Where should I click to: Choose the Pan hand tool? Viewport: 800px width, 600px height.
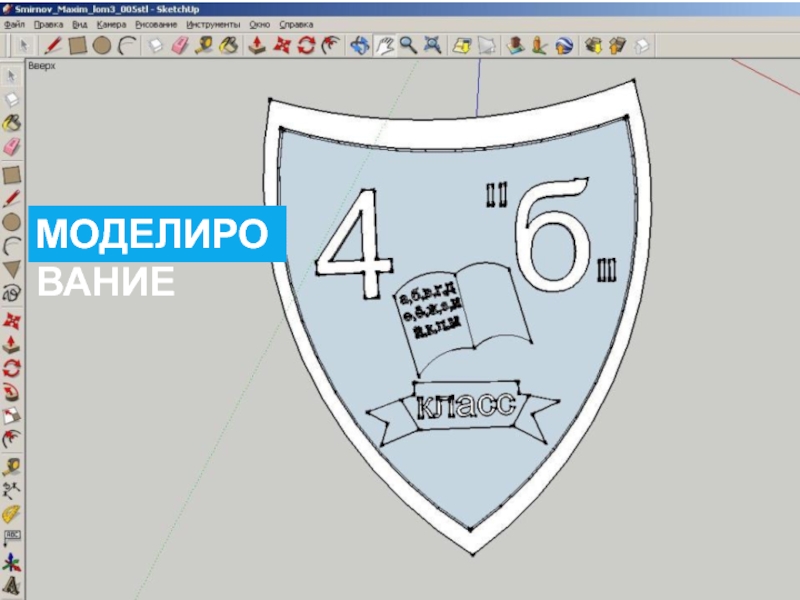point(384,46)
